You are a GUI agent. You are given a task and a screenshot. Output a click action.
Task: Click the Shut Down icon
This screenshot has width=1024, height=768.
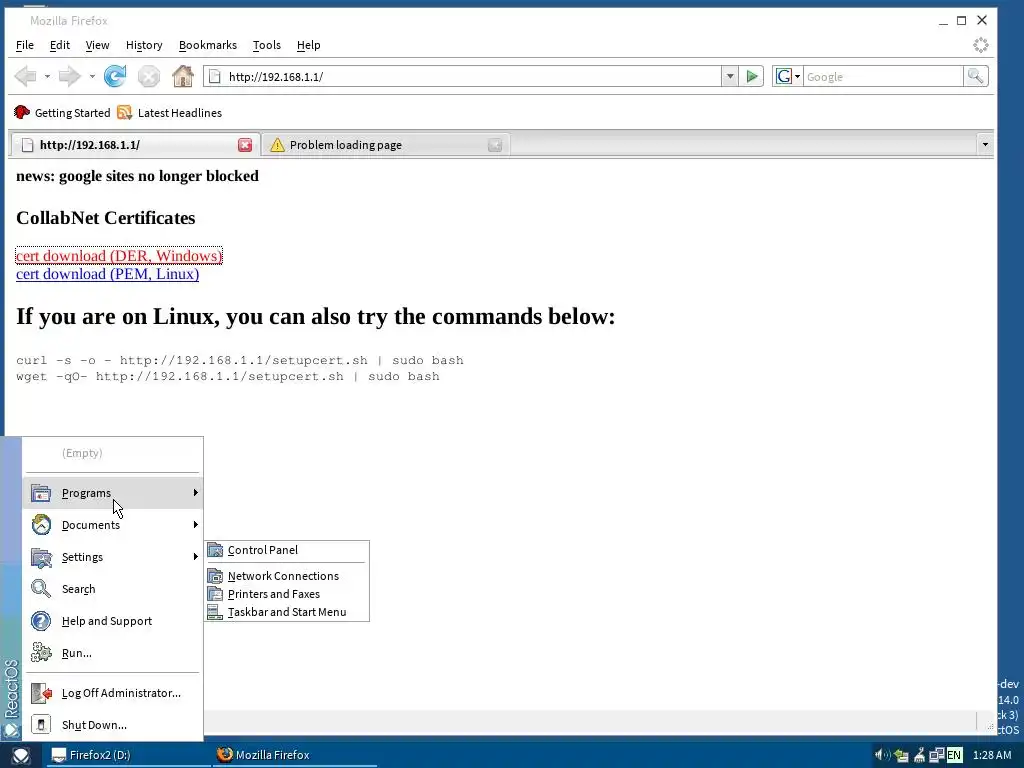(x=41, y=725)
